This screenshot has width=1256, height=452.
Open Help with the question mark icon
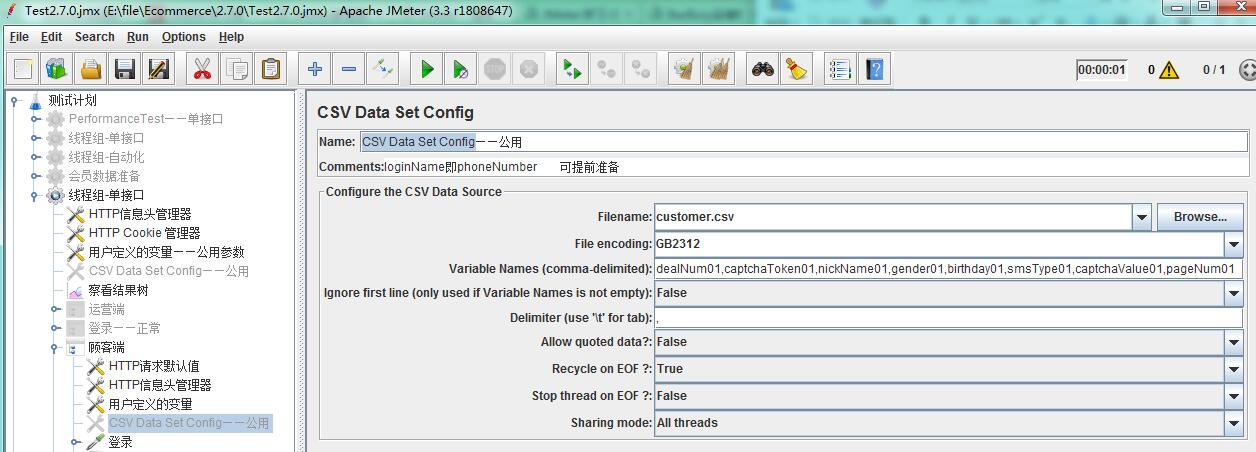click(875, 70)
